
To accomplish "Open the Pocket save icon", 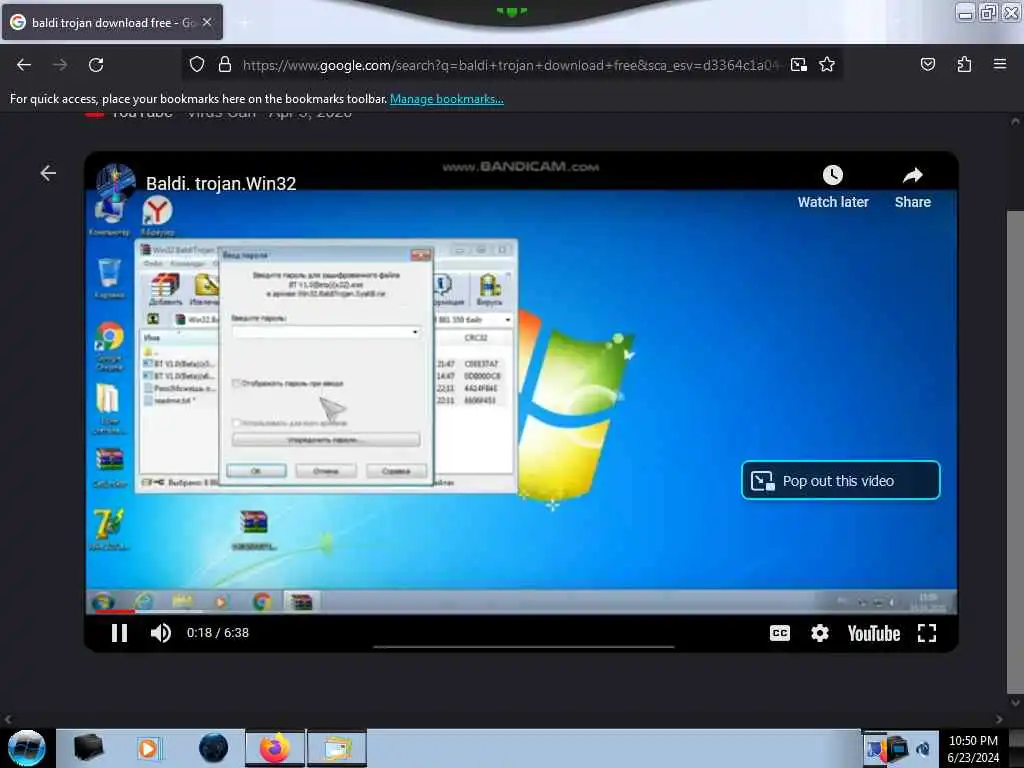I will click(x=927, y=65).
